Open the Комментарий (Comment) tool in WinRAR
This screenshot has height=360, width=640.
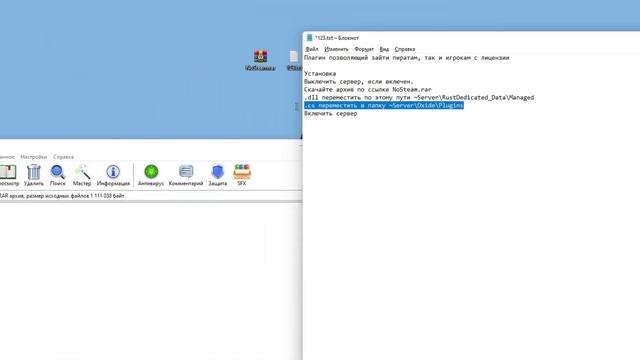click(x=186, y=175)
